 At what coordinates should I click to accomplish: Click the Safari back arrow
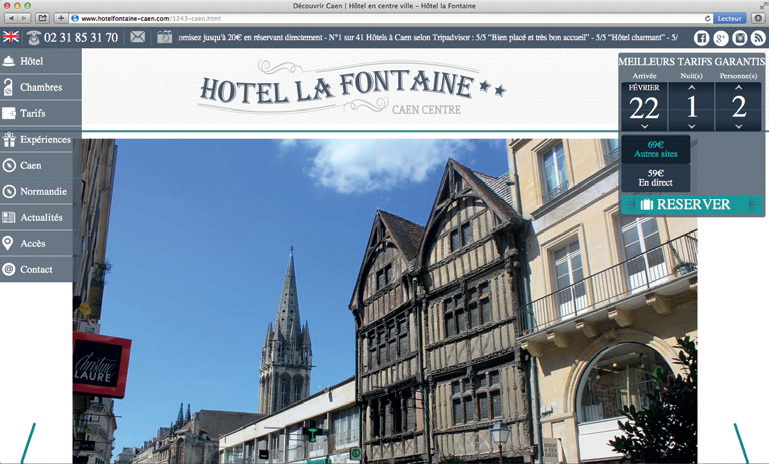(11, 18)
